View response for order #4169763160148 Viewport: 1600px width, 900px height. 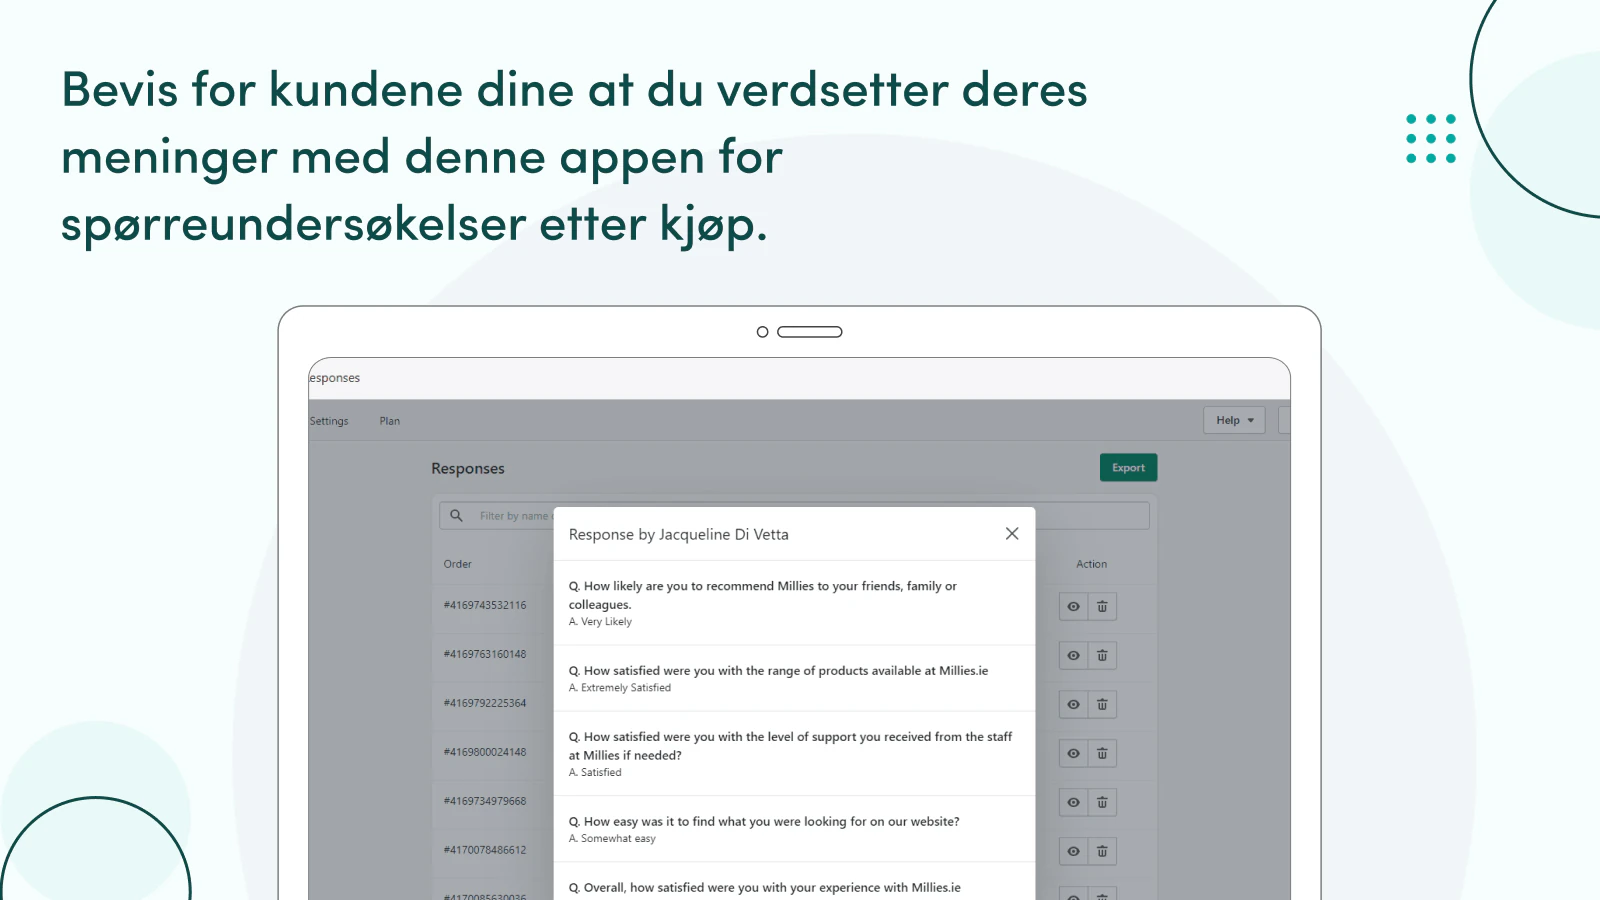(x=1073, y=656)
